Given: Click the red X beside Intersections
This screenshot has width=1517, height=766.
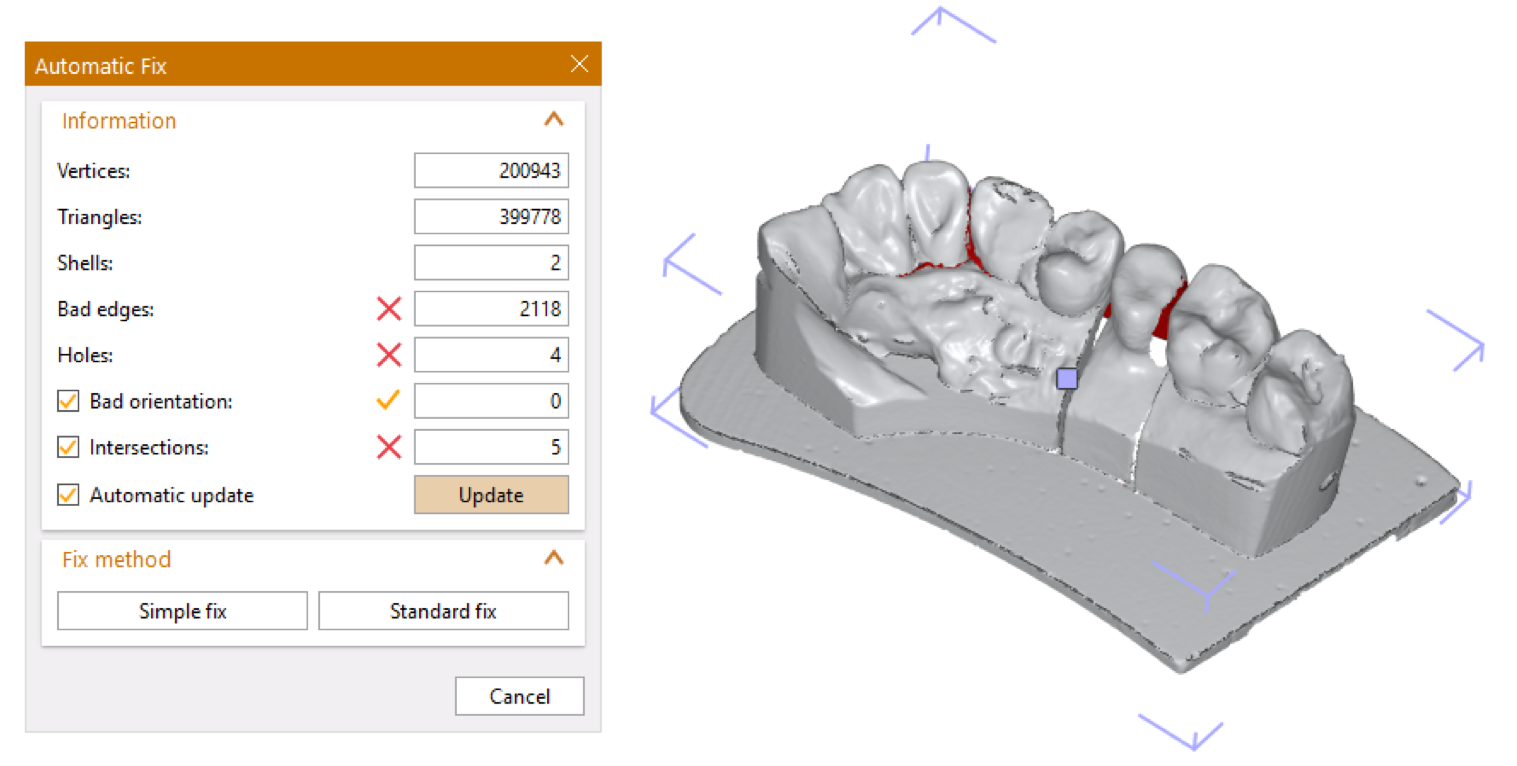Looking at the screenshot, I should click(x=388, y=448).
